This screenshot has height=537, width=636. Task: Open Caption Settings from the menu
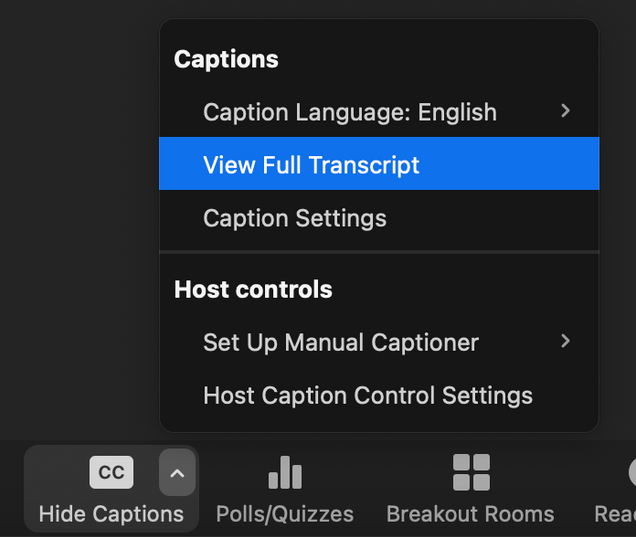294,218
